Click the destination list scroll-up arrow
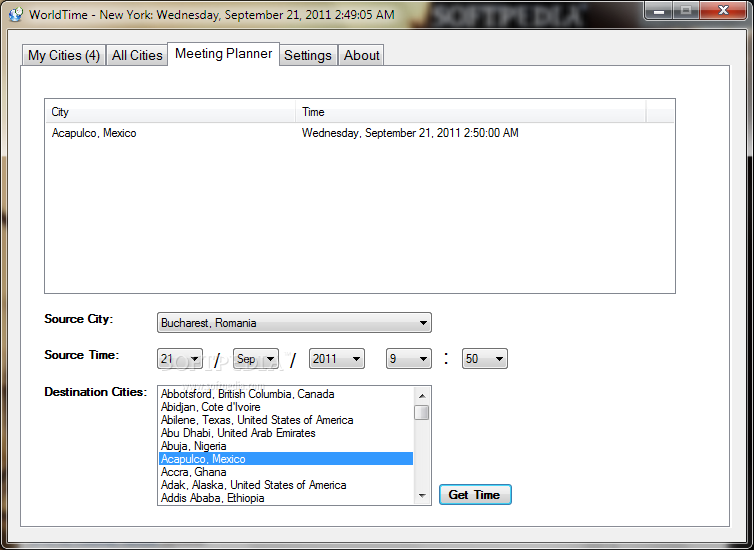754x550 pixels. pyautogui.click(x=422, y=396)
